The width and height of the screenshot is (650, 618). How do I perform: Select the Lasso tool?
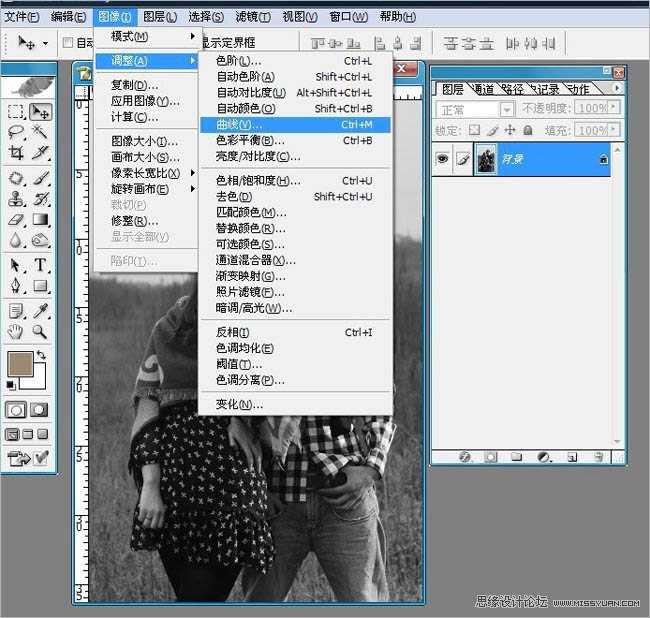tap(16, 132)
